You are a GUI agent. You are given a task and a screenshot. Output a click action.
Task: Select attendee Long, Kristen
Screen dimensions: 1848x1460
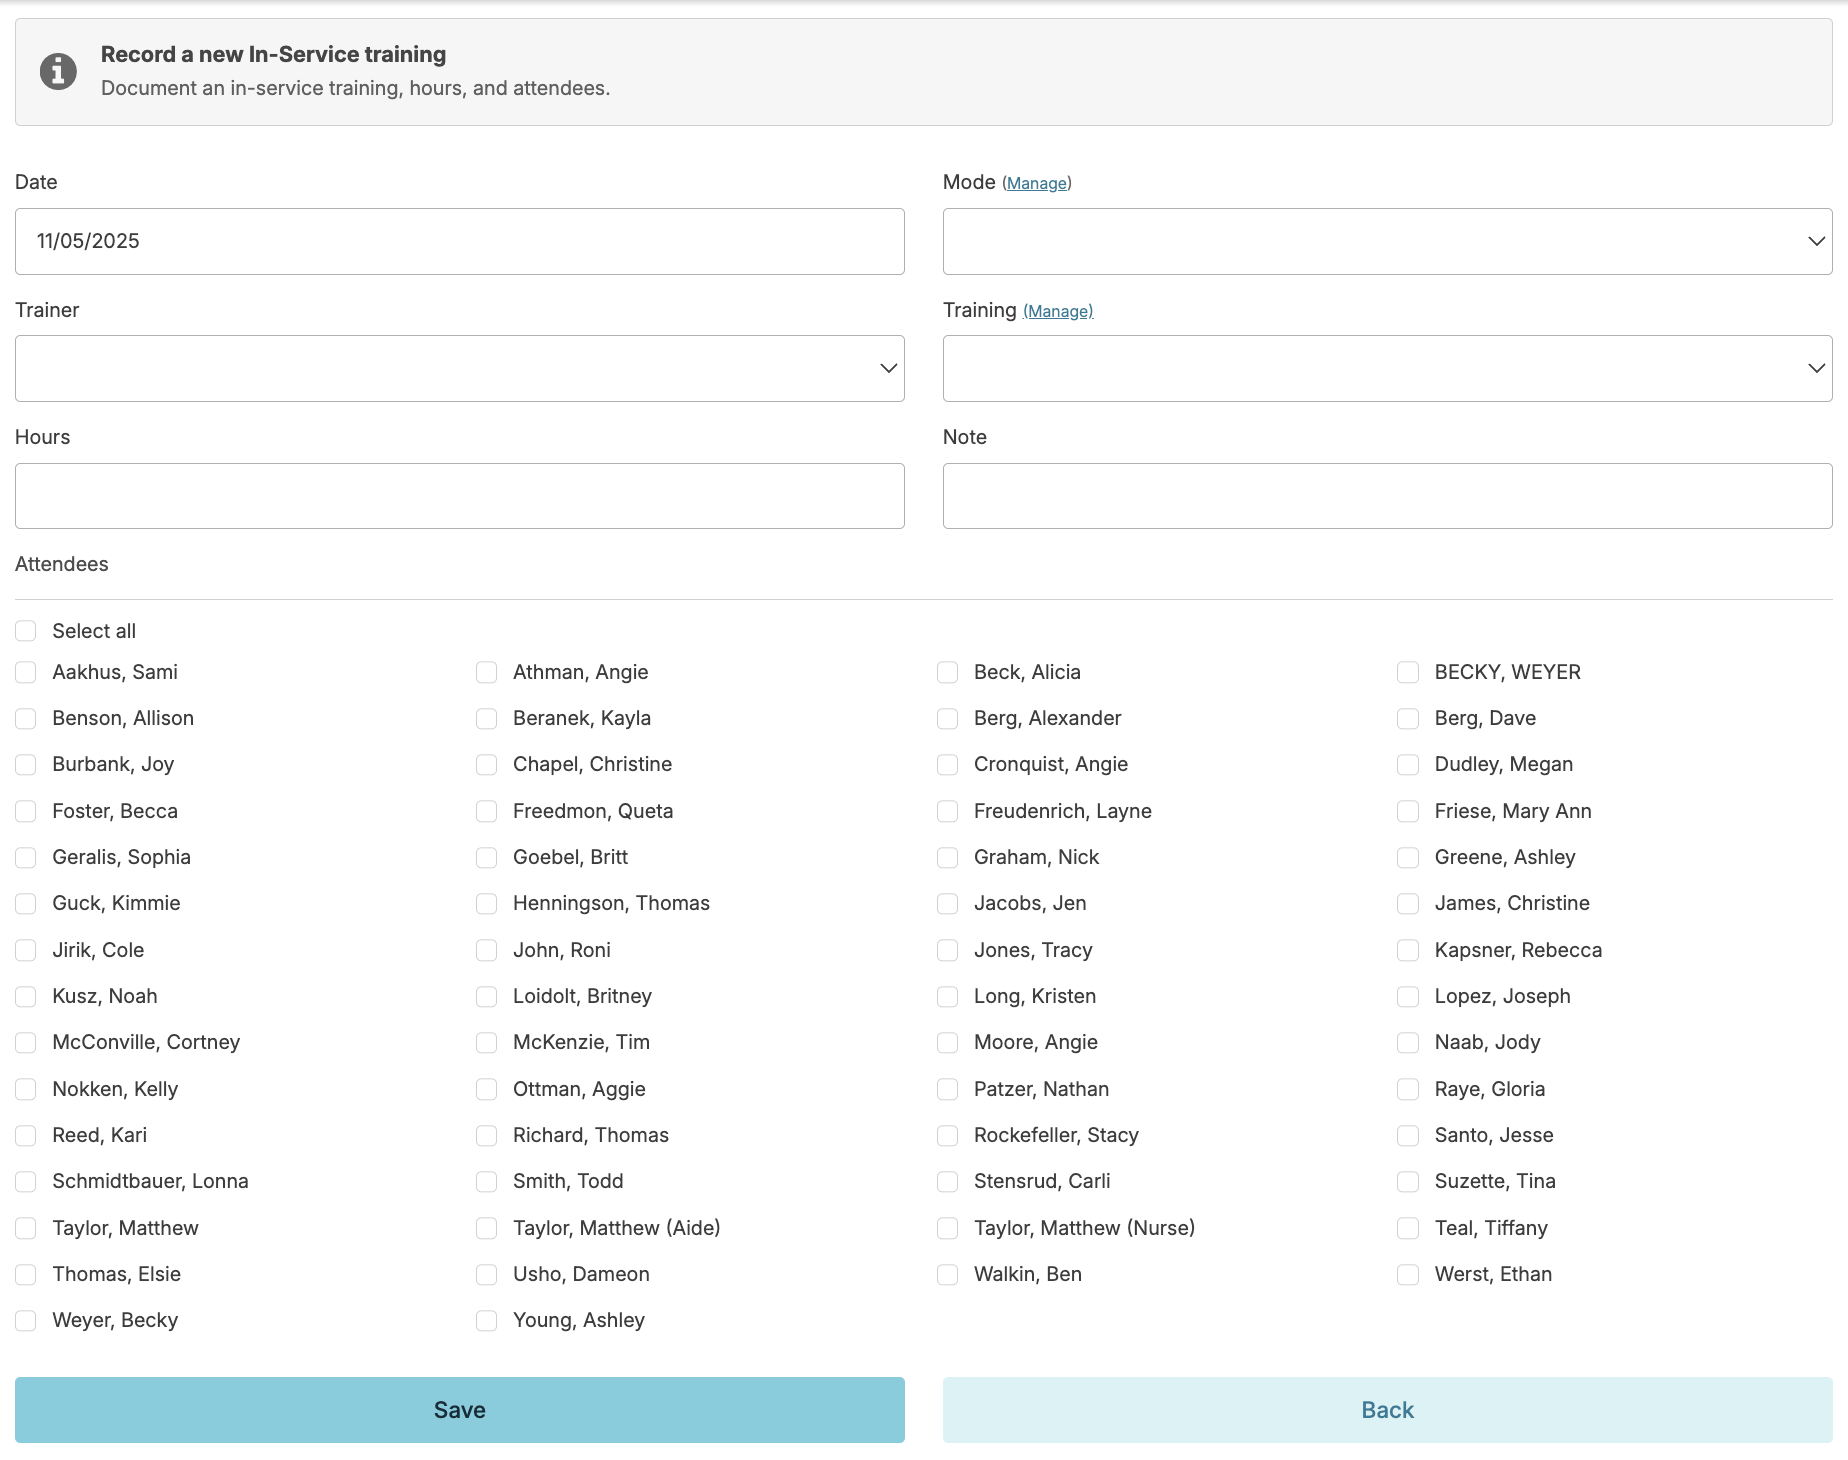pos(948,996)
